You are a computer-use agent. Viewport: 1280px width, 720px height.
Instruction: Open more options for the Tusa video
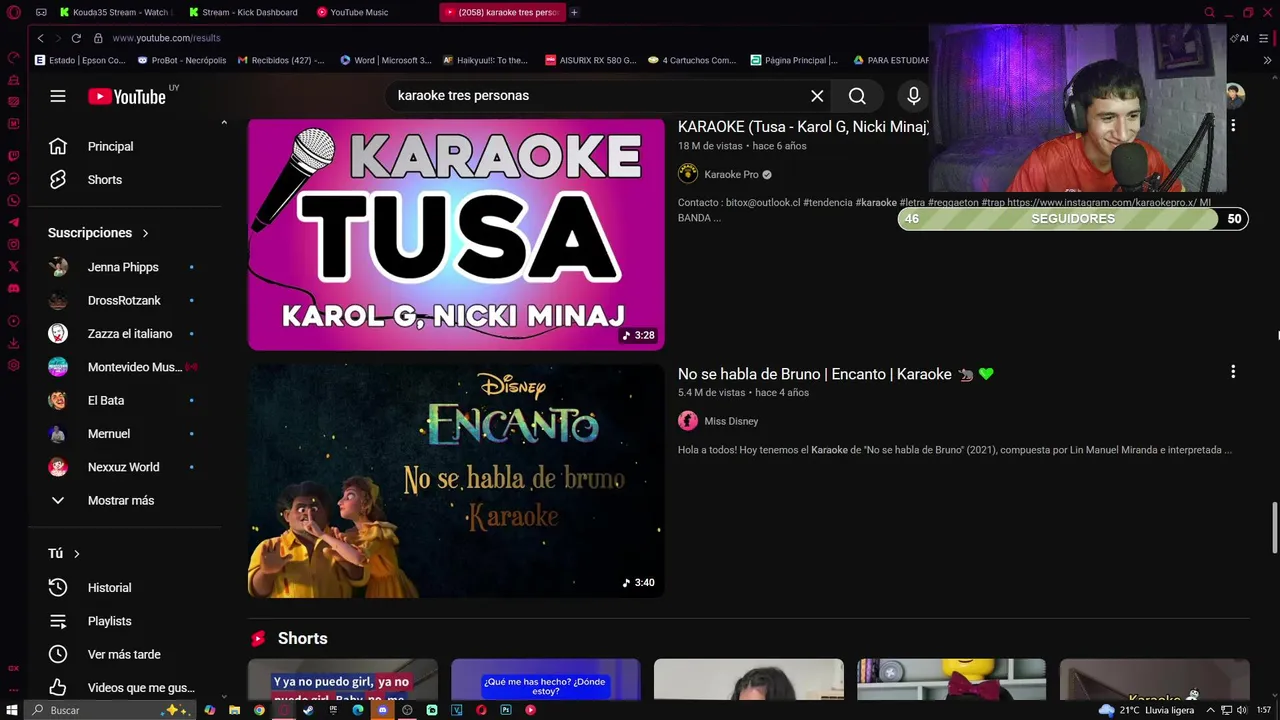pos(1233,125)
